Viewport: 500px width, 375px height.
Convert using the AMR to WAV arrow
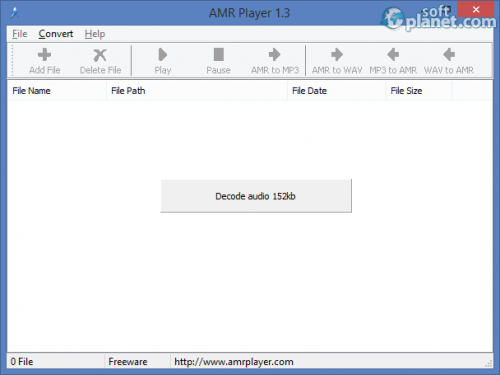pos(337,55)
